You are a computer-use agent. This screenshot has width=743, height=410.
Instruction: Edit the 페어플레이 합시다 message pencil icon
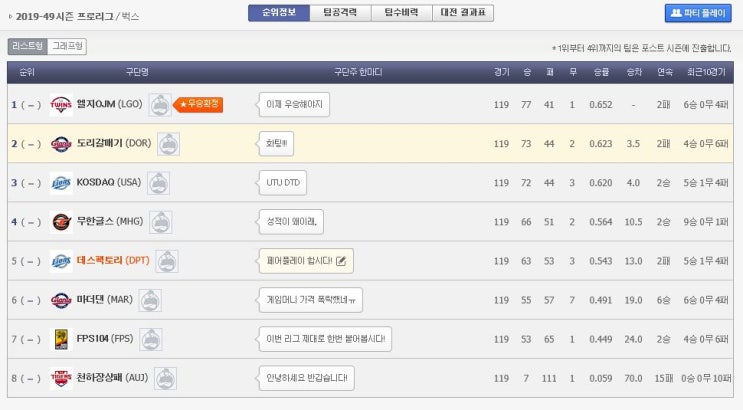(x=341, y=261)
